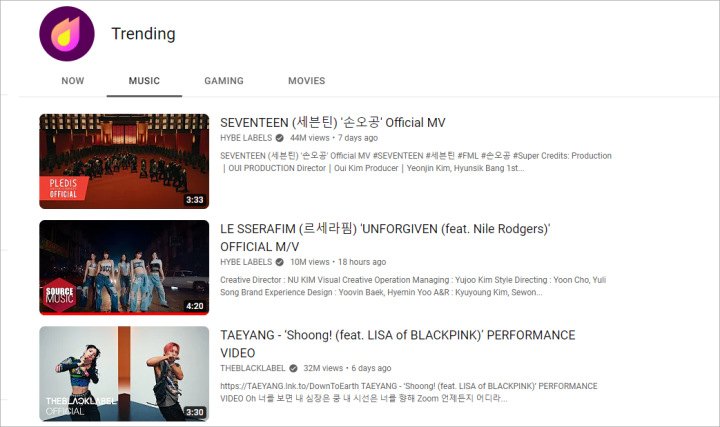The width and height of the screenshot is (720, 427).
Task: Visit HYBE LABELS channel under SEVENTEEN video
Action: (246, 138)
